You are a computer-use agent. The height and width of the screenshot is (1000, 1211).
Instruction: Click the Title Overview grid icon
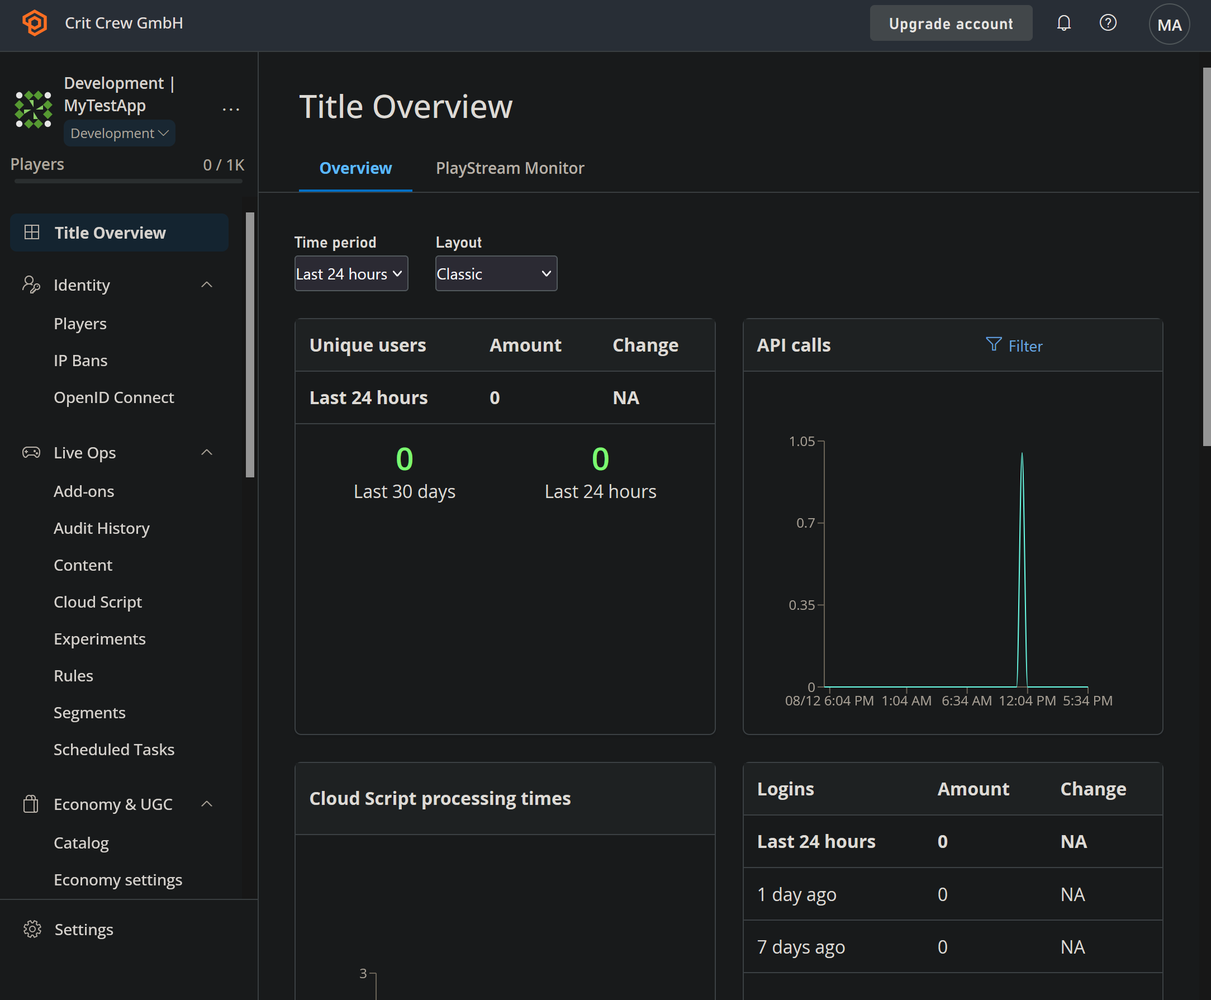pos(32,232)
